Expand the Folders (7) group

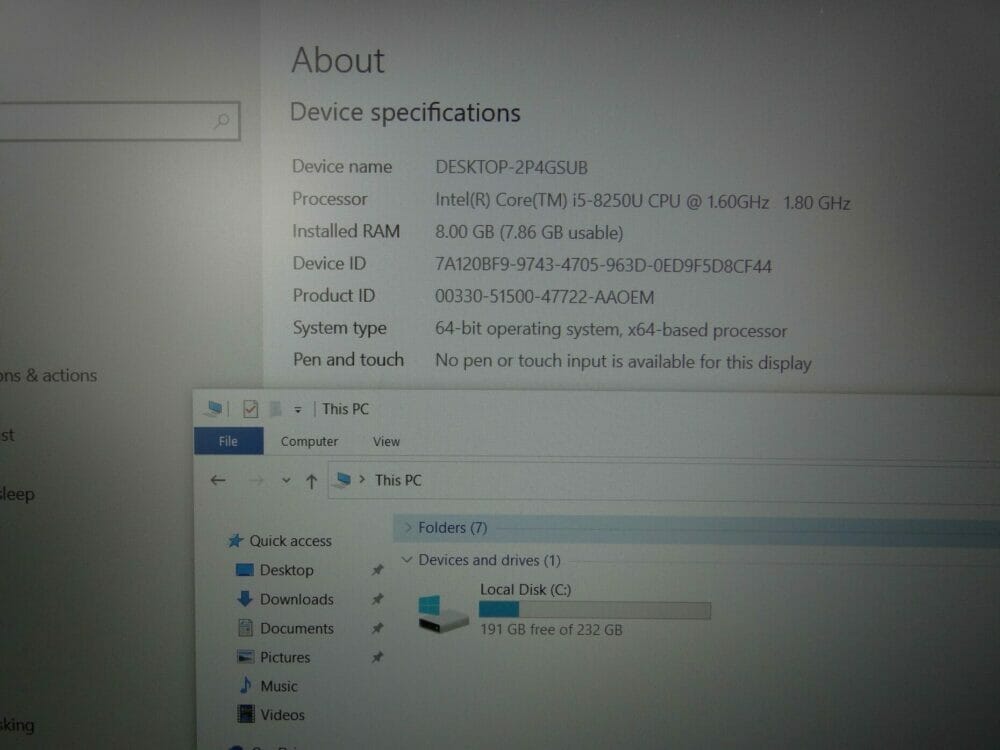408,527
